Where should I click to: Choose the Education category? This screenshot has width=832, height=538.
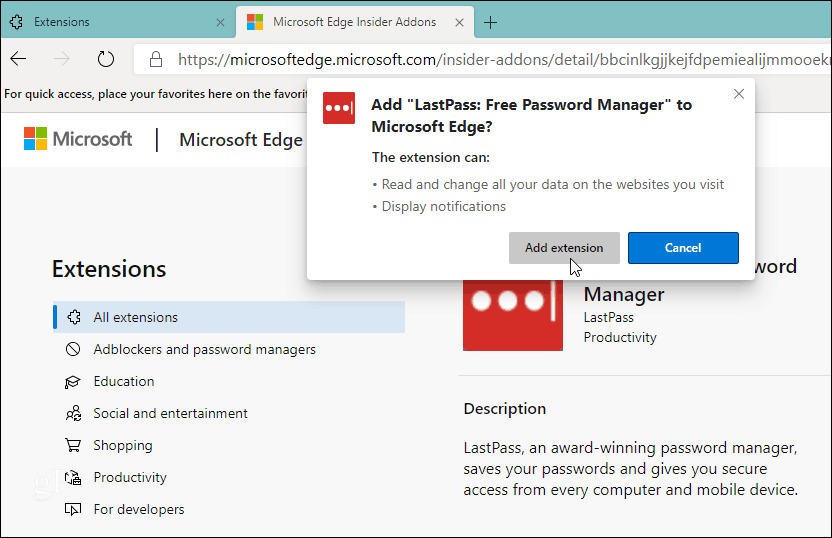click(124, 381)
